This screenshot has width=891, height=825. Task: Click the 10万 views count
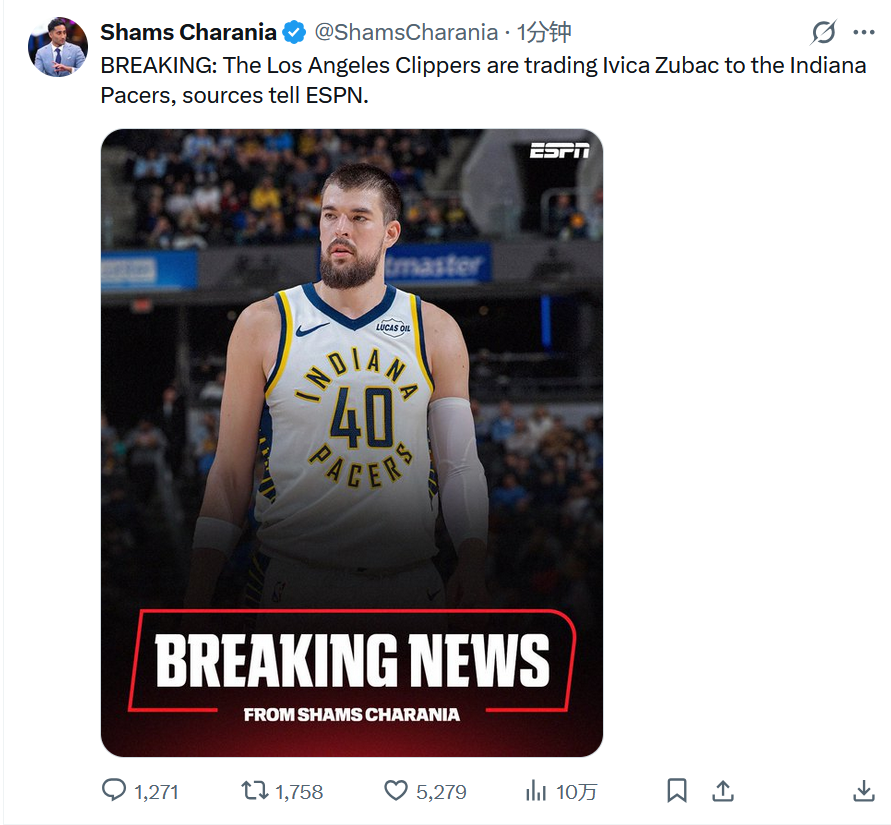pyautogui.click(x=576, y=792)
